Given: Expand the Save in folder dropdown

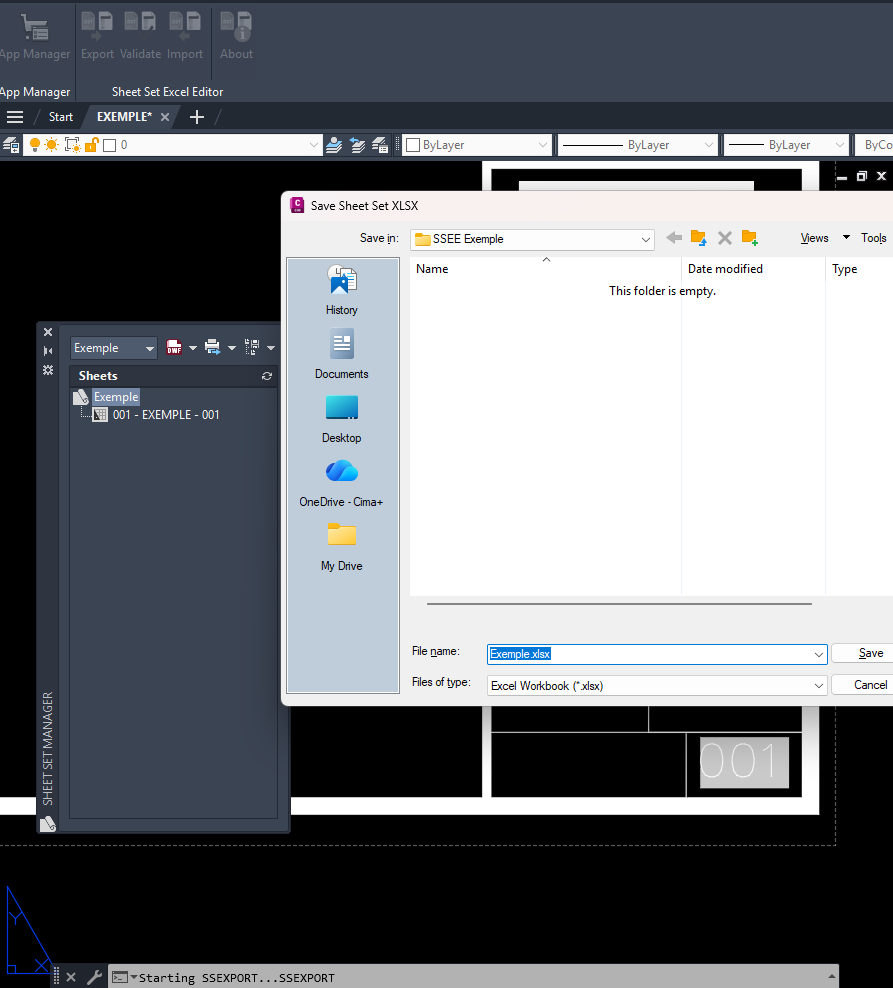Looking at the screenshot, I should 645,239.
